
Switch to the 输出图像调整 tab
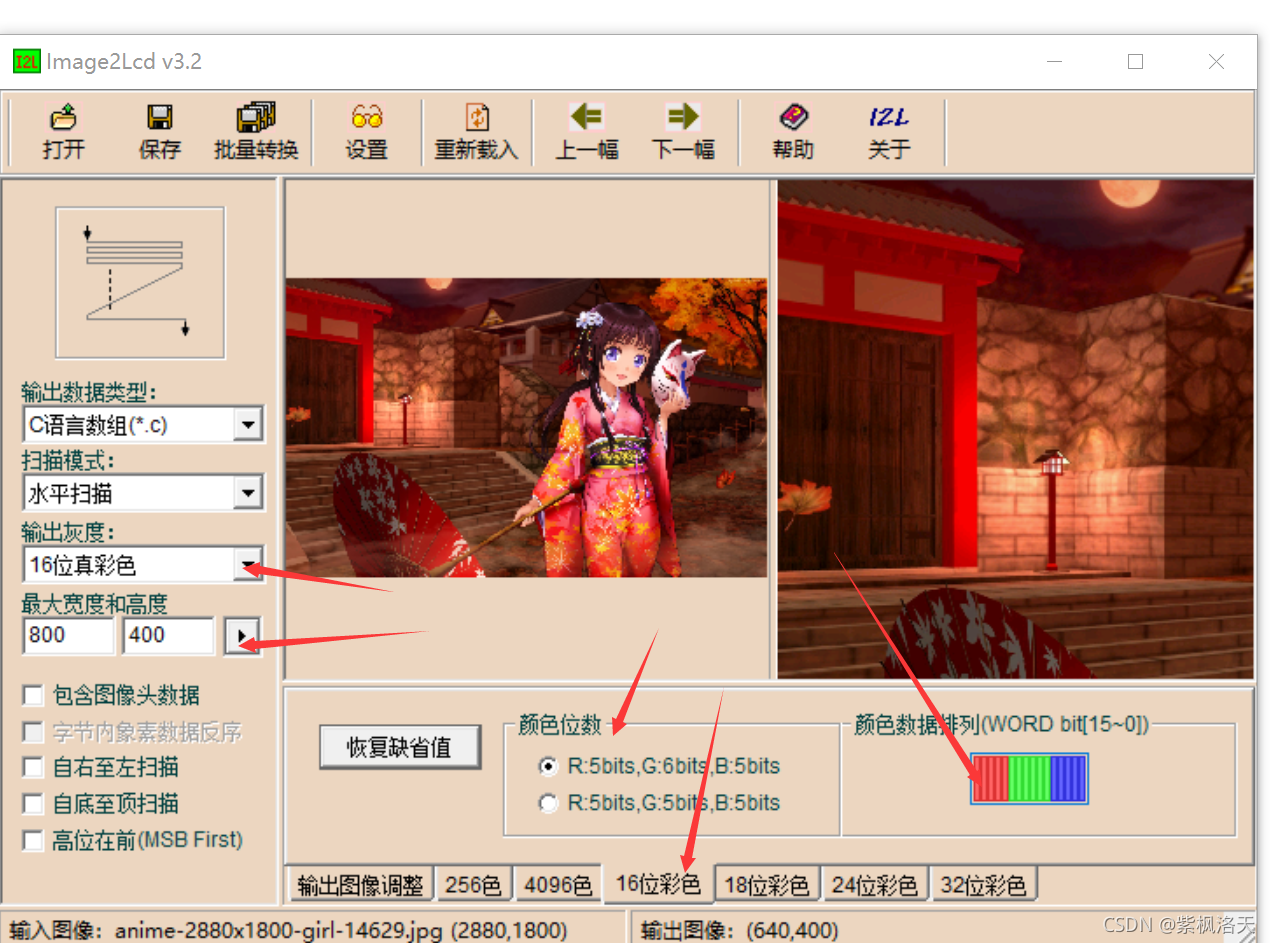pos(360,885)
